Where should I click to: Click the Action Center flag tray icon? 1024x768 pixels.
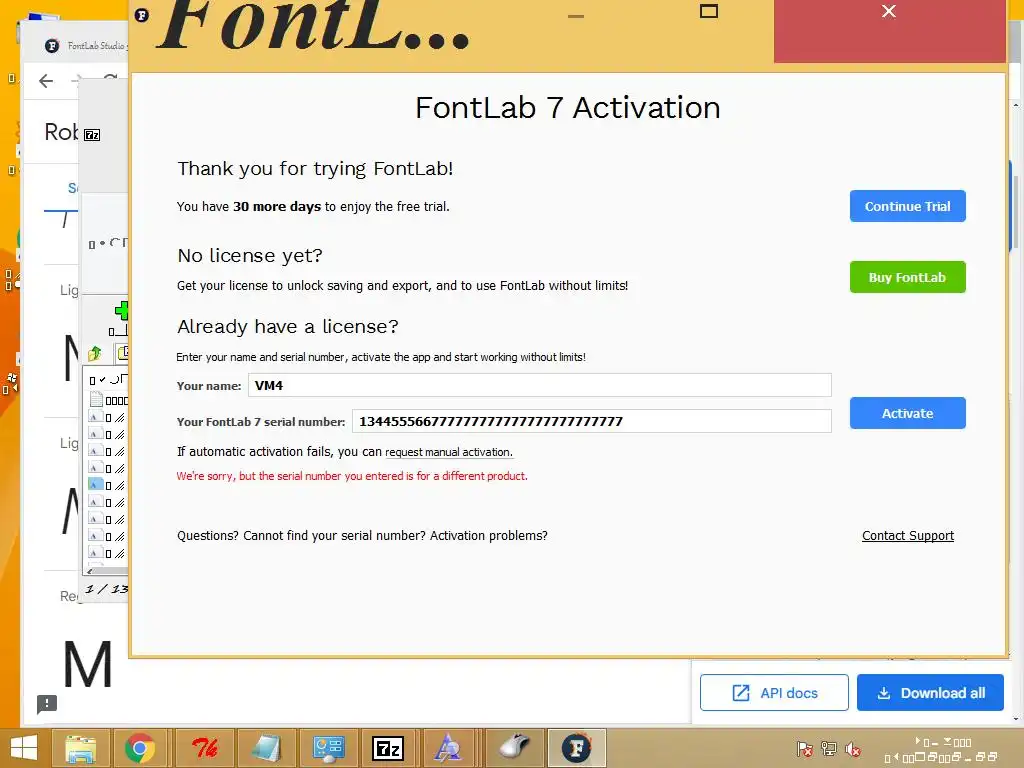pos(805,748)
